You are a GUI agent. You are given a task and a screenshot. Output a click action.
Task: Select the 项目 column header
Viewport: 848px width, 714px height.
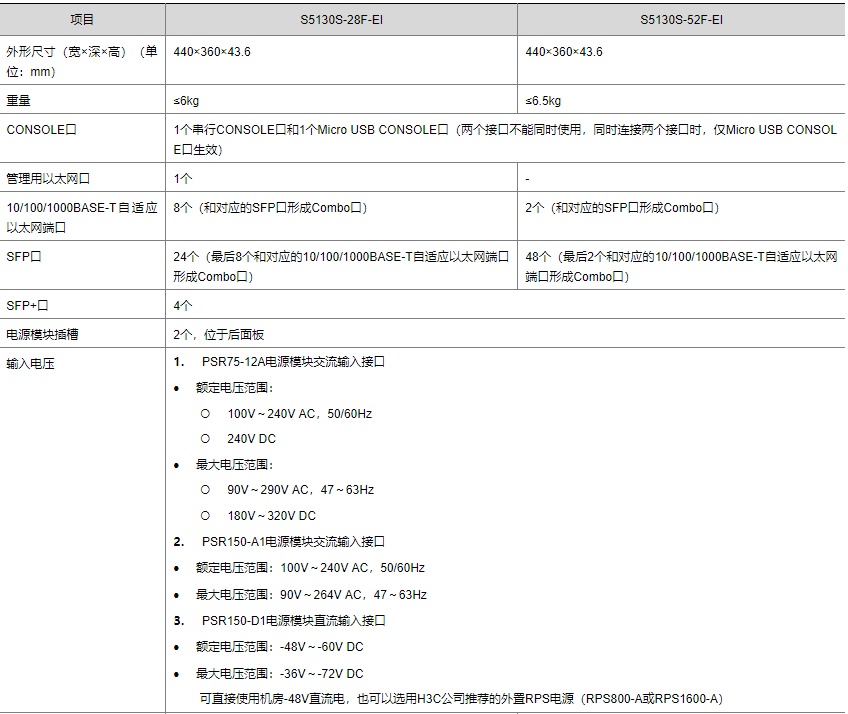tap(82, 20)
